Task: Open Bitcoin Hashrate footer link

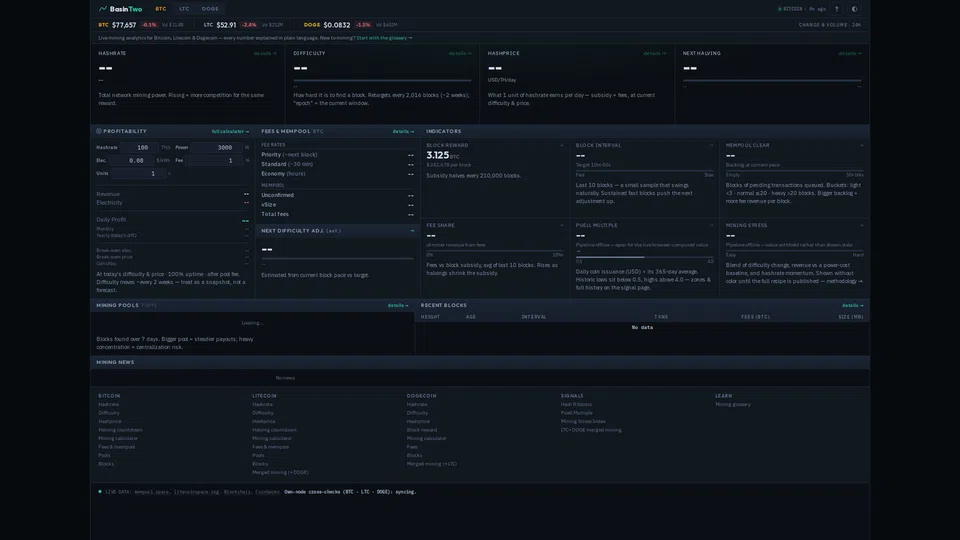Action: click(108, 405)
